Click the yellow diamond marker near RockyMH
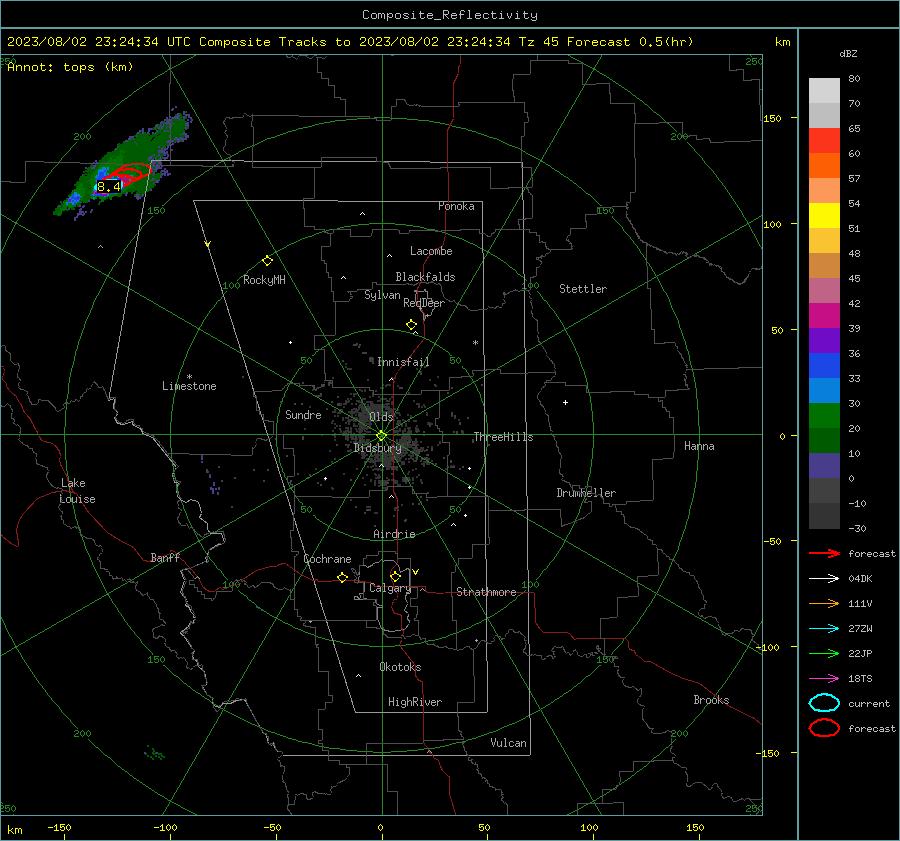Screen dimensions: 900x841 [267, 261]
